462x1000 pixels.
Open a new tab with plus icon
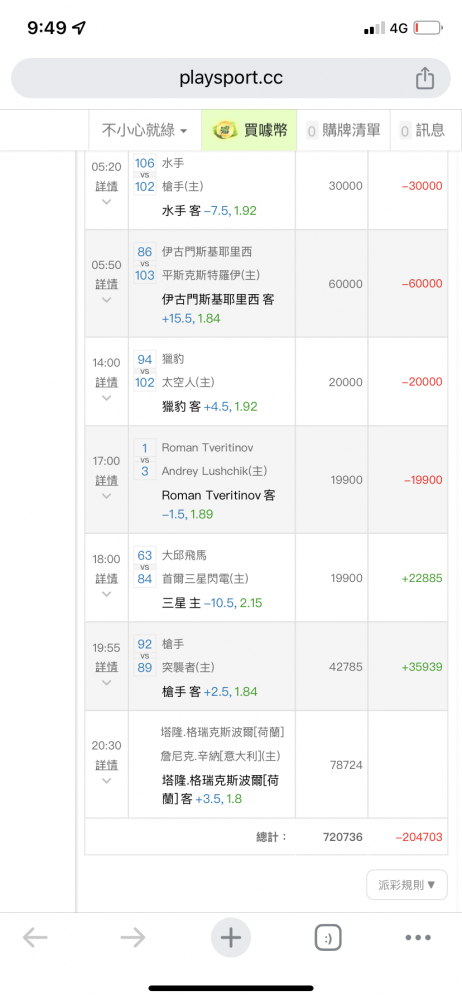click(230, 938)
